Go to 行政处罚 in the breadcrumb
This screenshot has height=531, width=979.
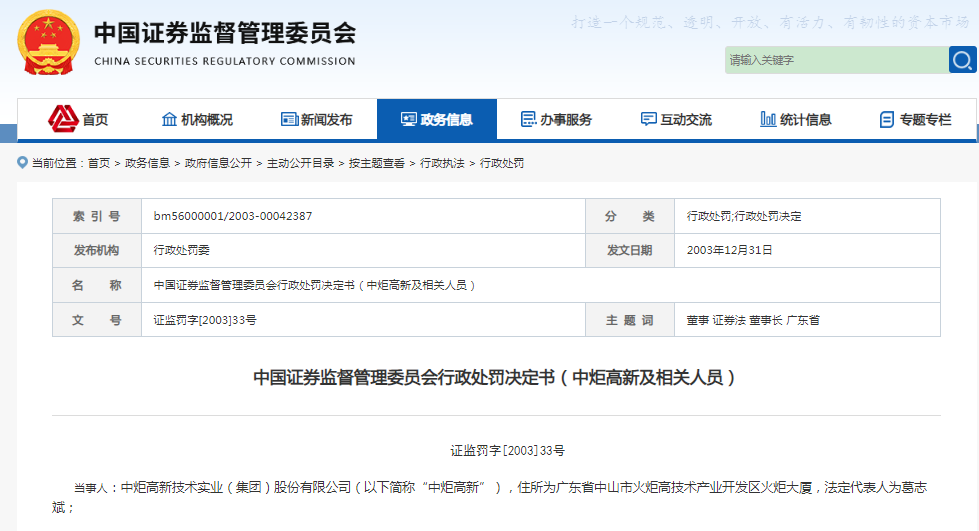click(502, 163)
